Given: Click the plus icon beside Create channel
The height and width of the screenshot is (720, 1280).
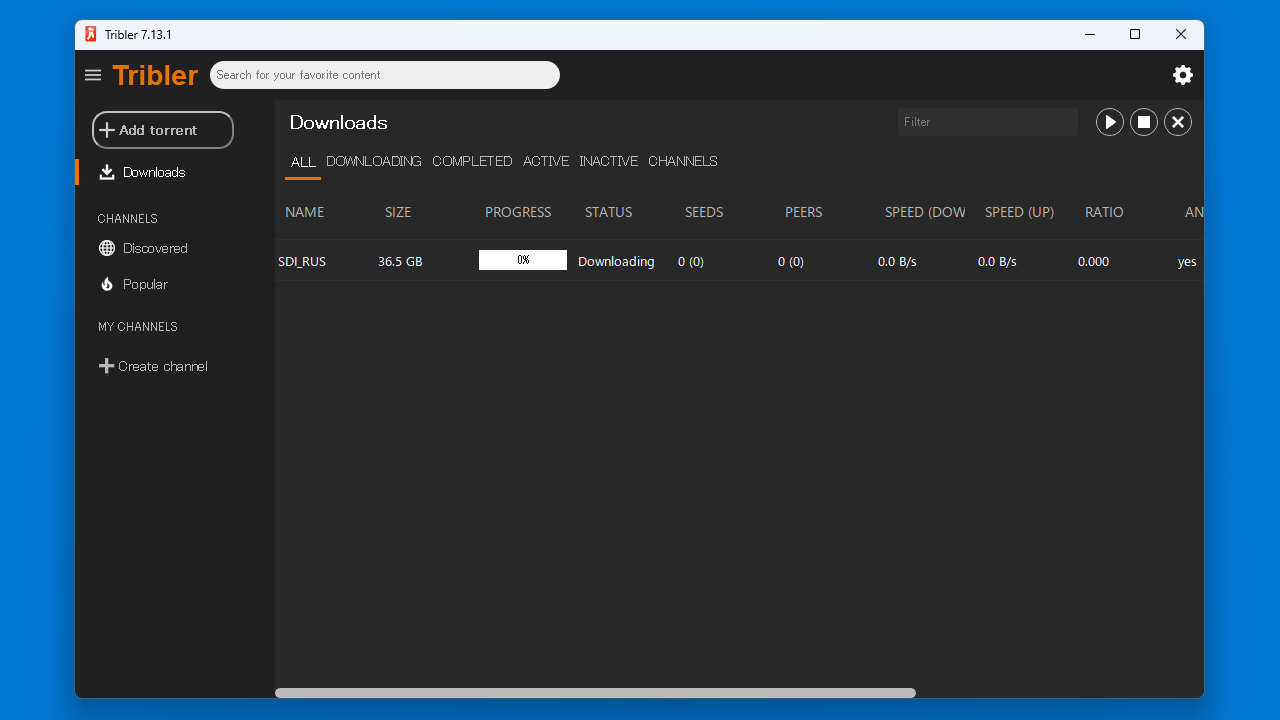Looking at the screenshot, I should [106, 366].
